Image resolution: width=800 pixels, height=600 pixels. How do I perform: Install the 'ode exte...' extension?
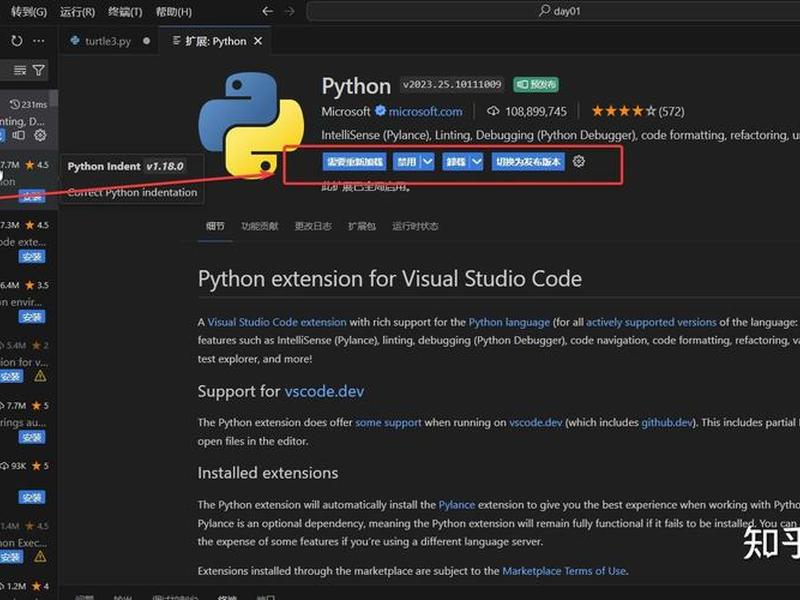(x=32, y=257)
